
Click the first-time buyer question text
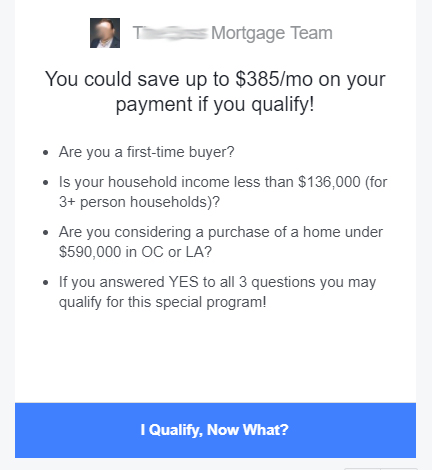[147, 152]
